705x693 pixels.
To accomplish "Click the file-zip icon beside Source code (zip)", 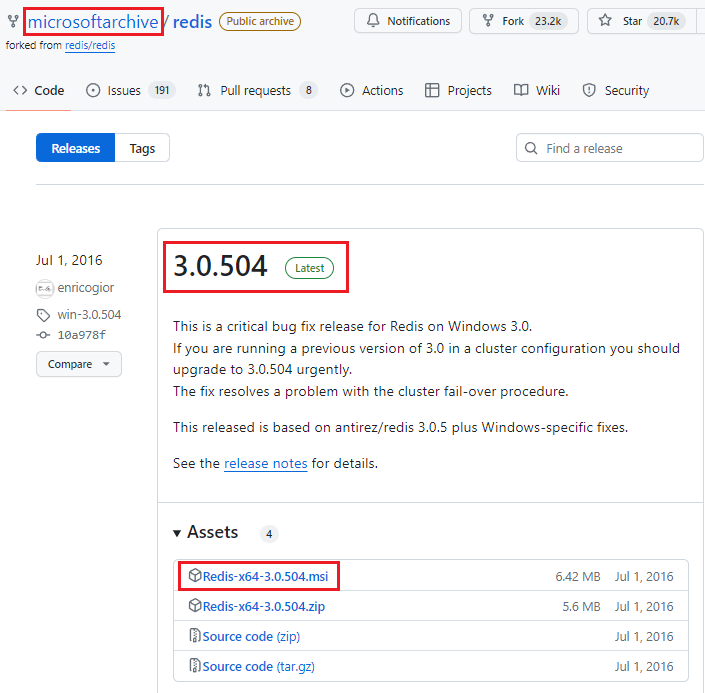I will [195, 635].
